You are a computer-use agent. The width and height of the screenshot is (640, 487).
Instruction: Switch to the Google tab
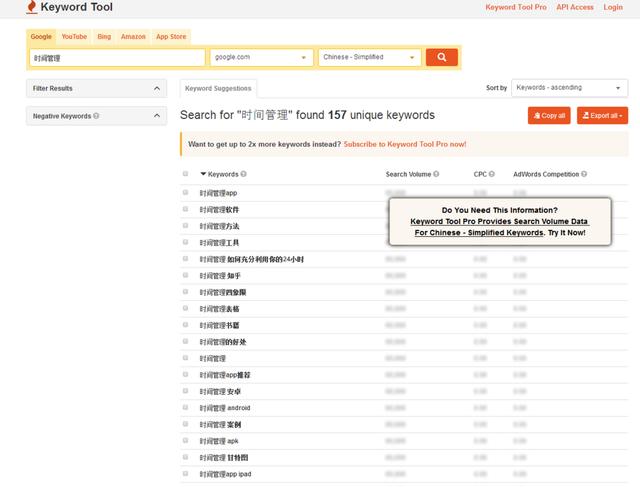pyautogui.click(x=41, y=37)
